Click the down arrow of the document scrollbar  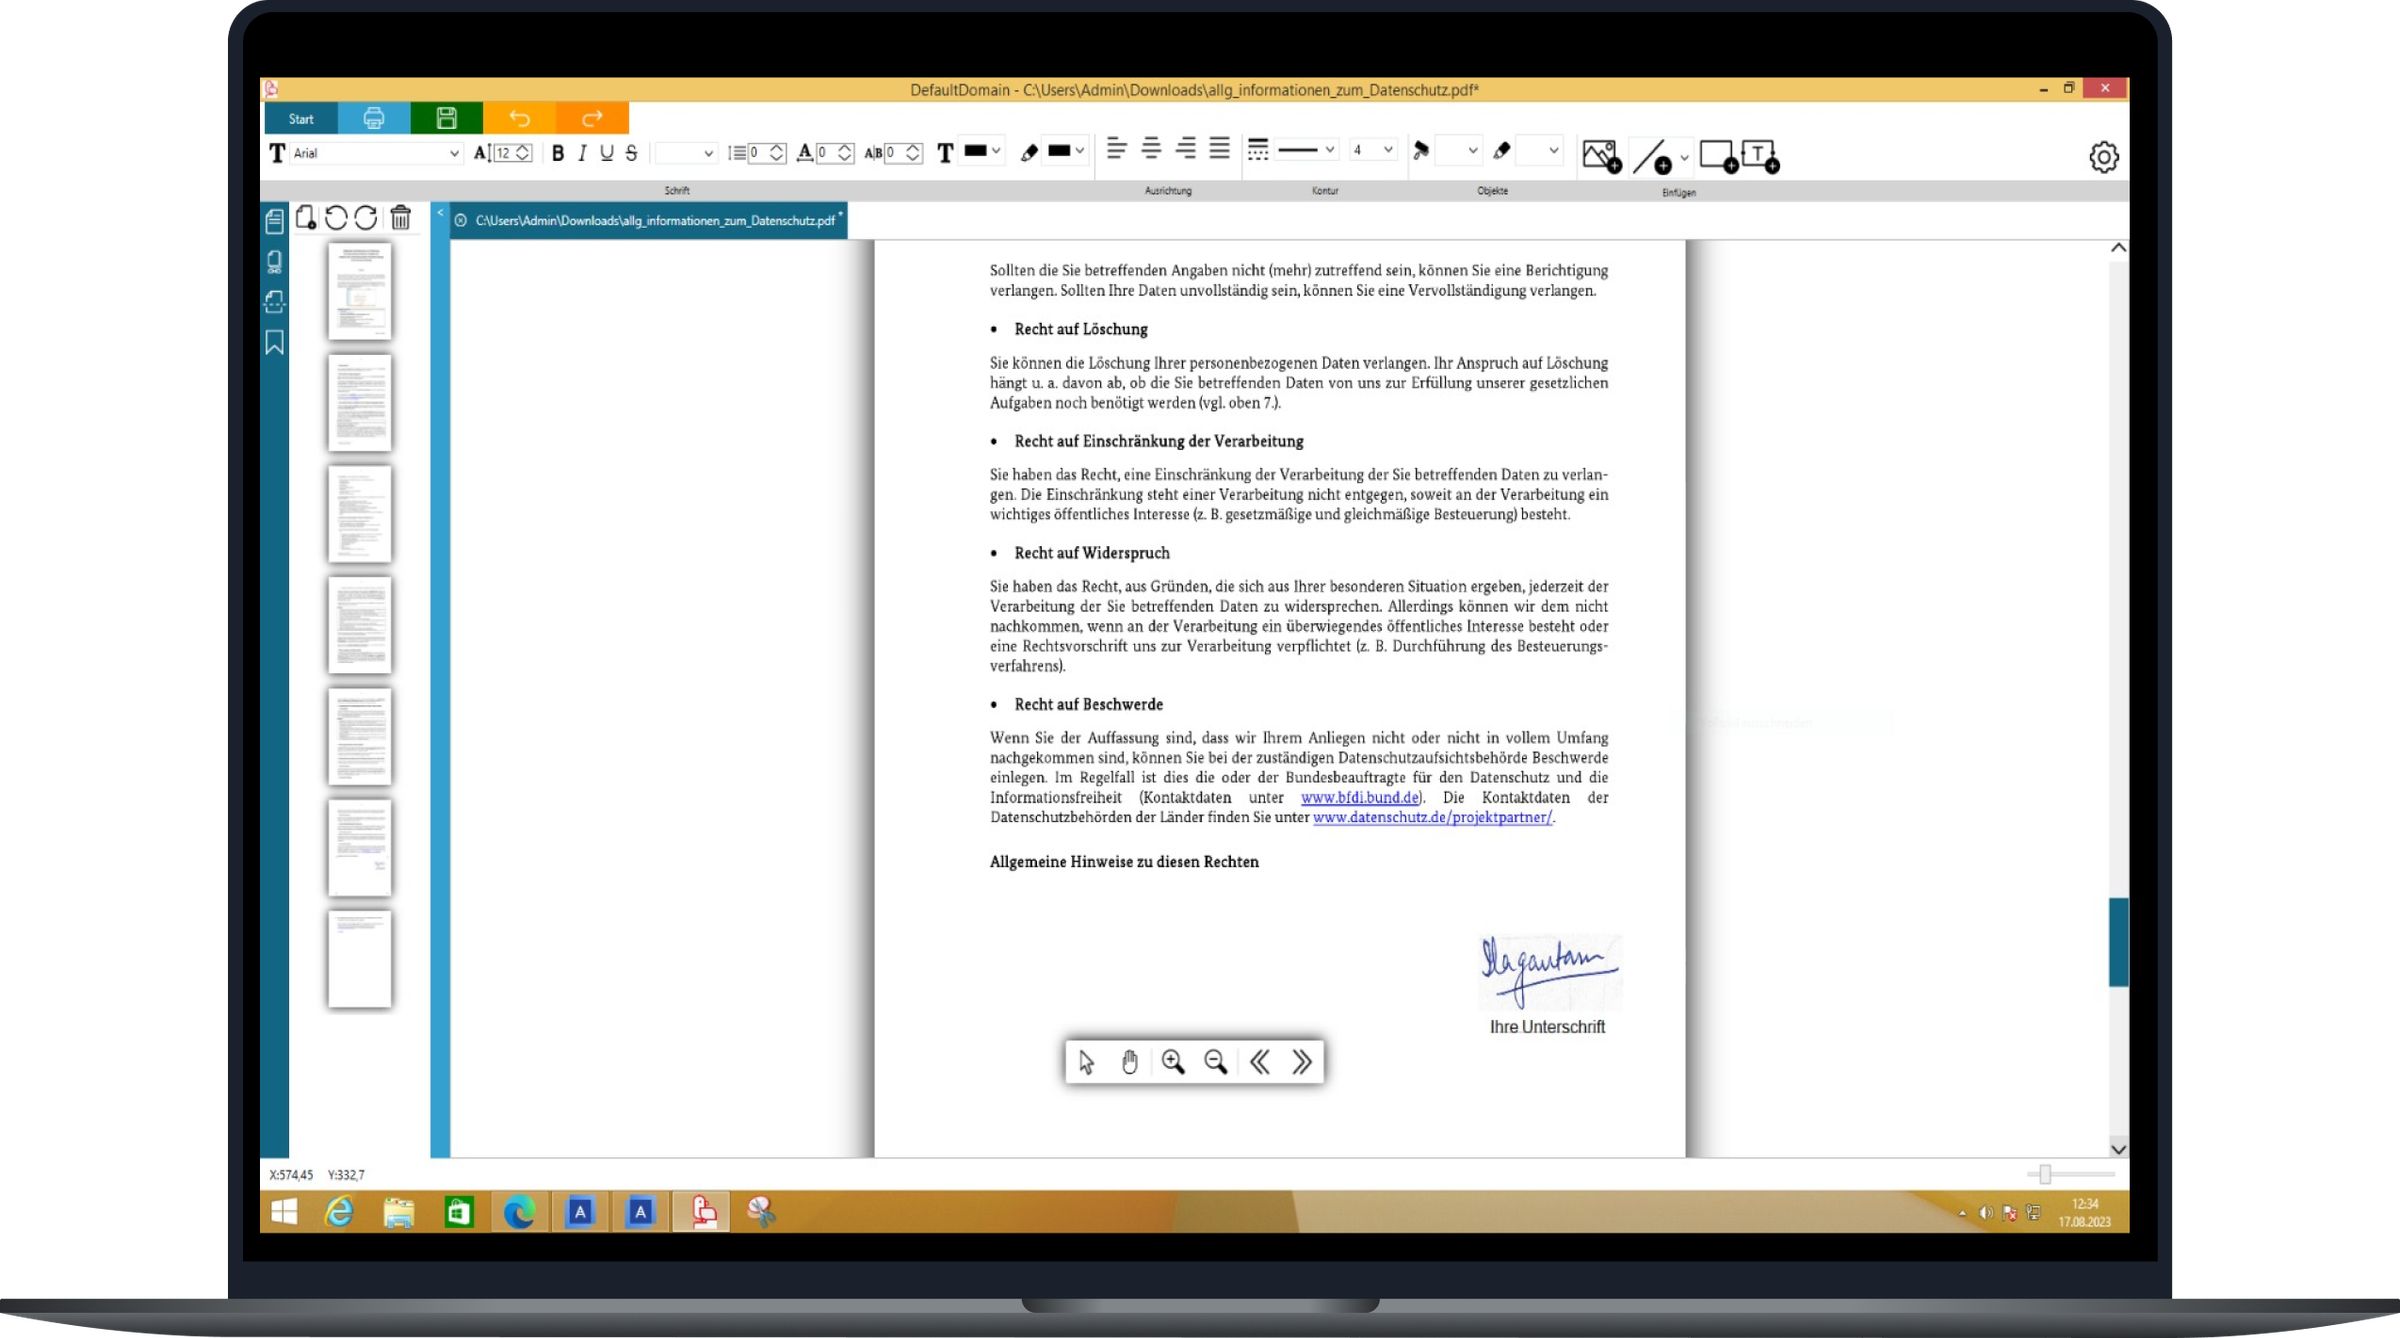[2118, 1149]
